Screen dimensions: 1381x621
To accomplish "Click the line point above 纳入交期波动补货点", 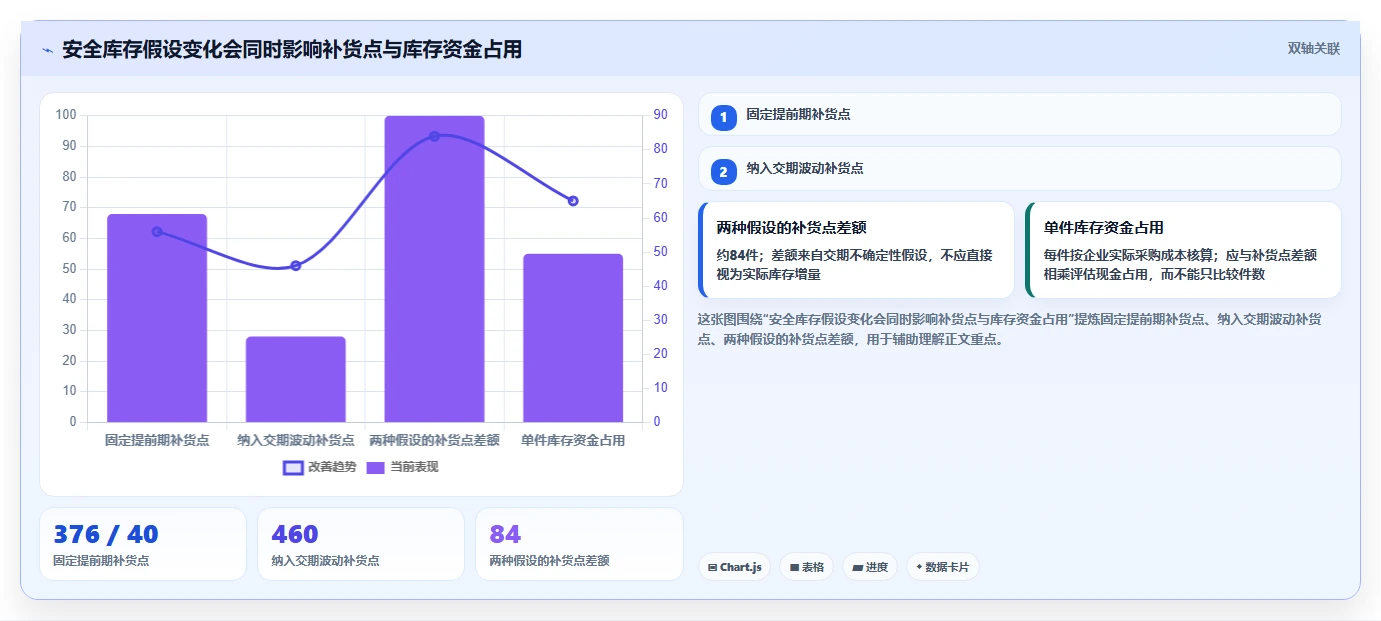I will click(x=296, y=266).
